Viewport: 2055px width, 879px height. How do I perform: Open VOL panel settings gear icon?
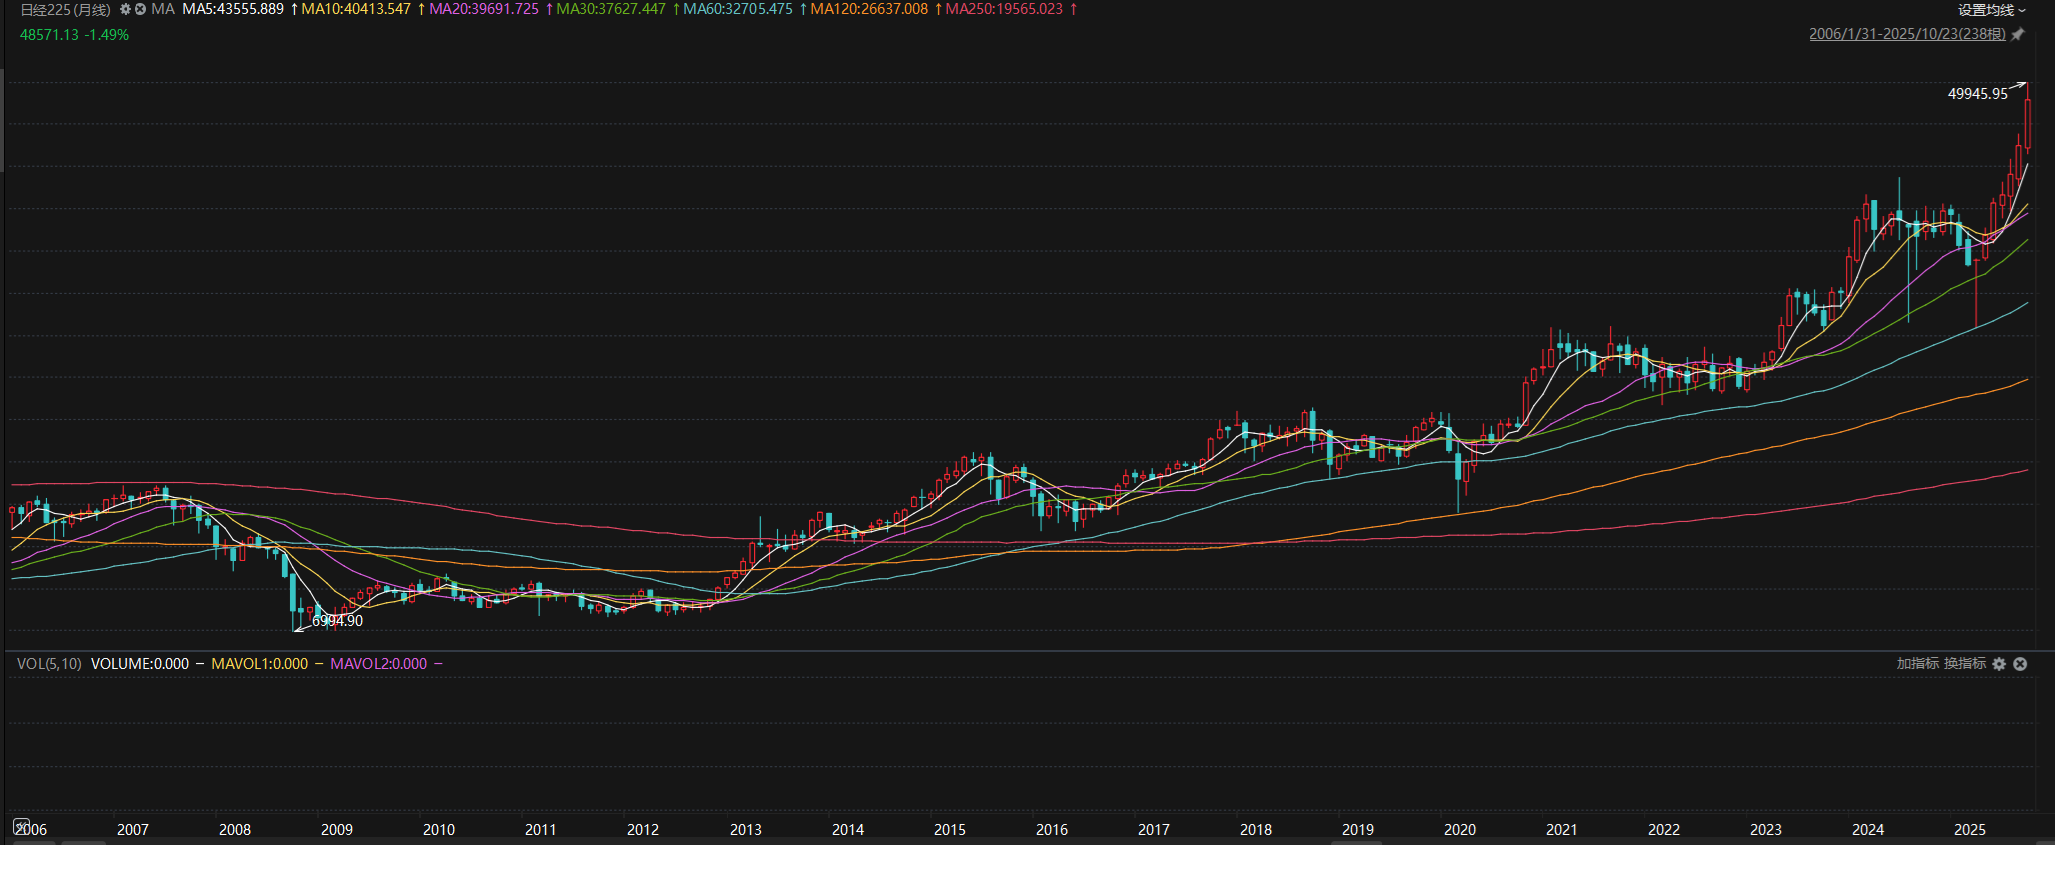tap(1999, 664)
